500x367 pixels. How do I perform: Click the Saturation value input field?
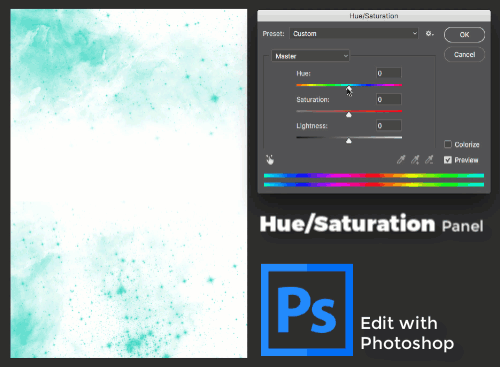pyautogui.click(x=389, y=99)
